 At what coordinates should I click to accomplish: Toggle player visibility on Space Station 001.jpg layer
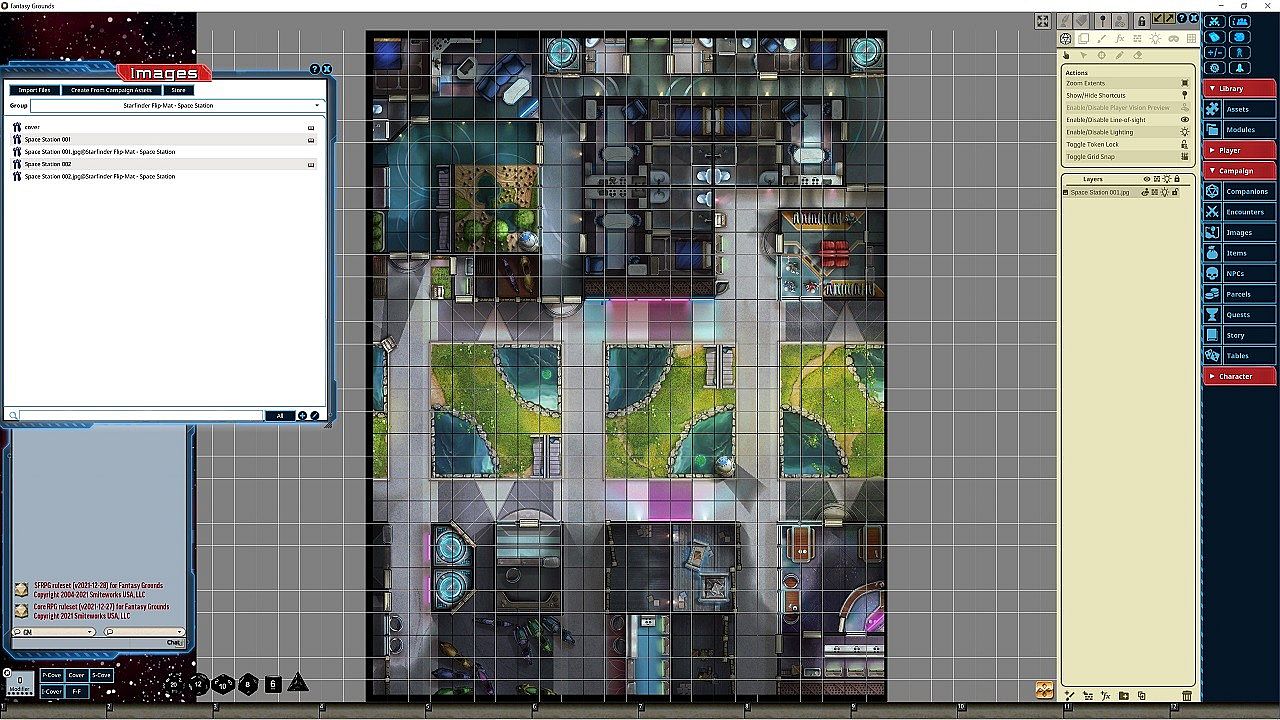click(1147, 192)
